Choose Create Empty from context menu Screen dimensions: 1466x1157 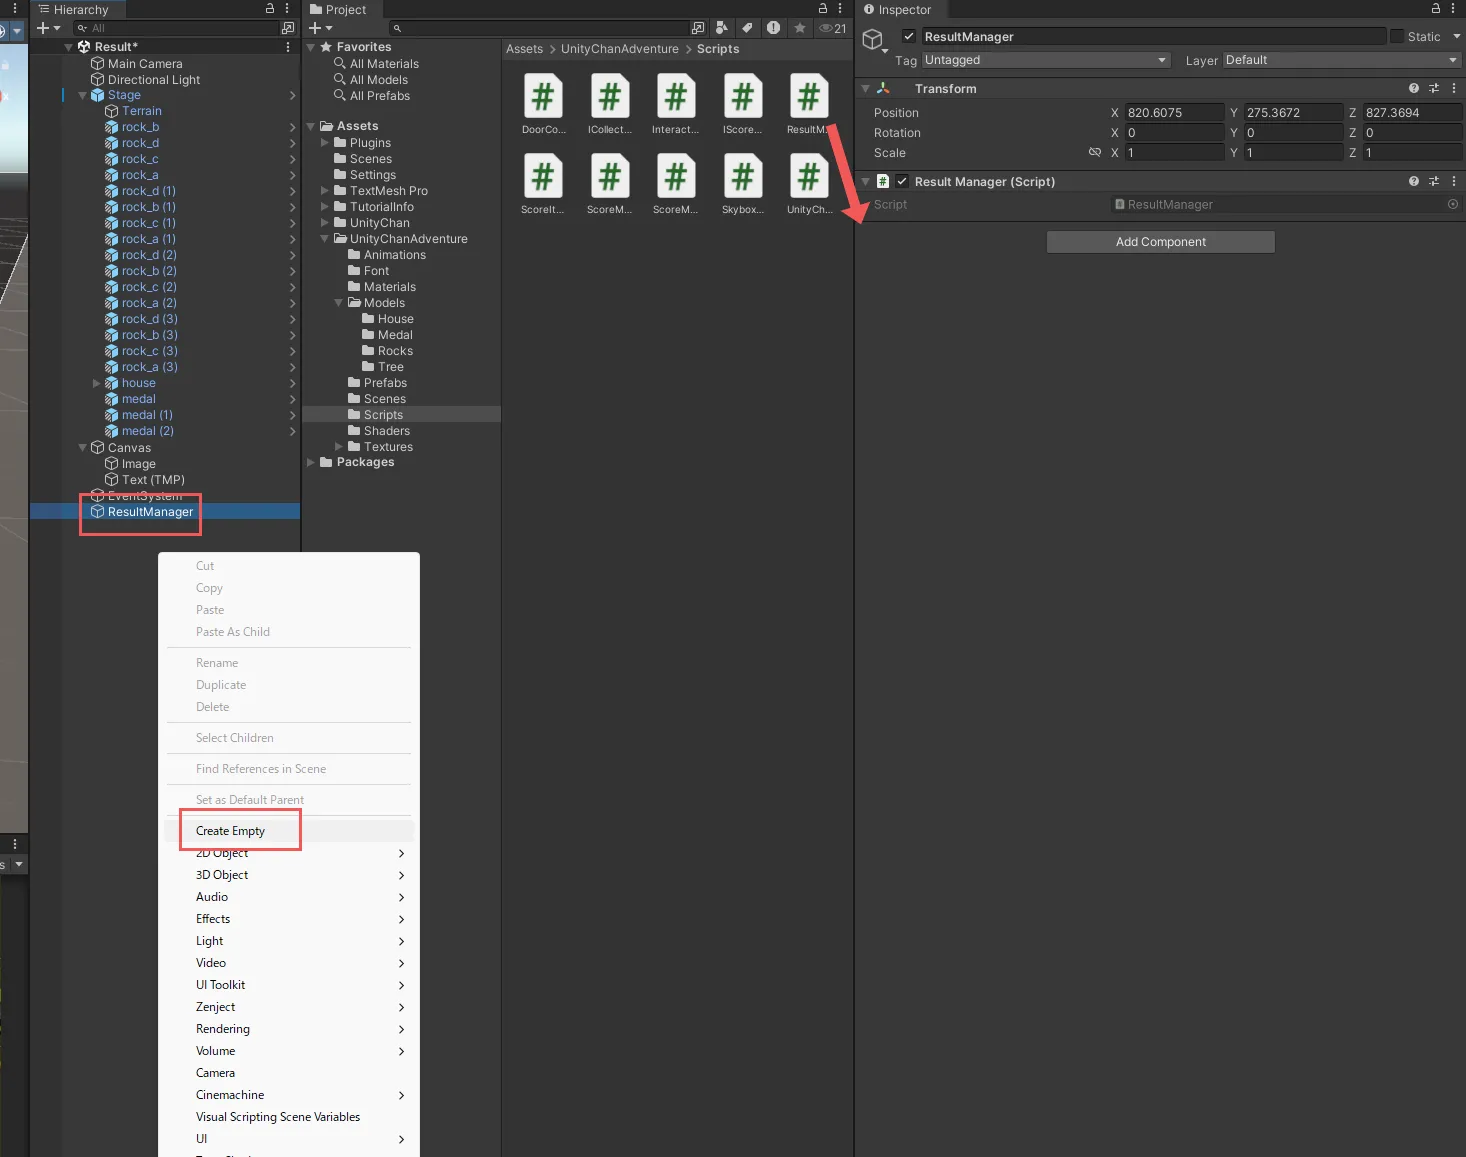coord(231,831)
